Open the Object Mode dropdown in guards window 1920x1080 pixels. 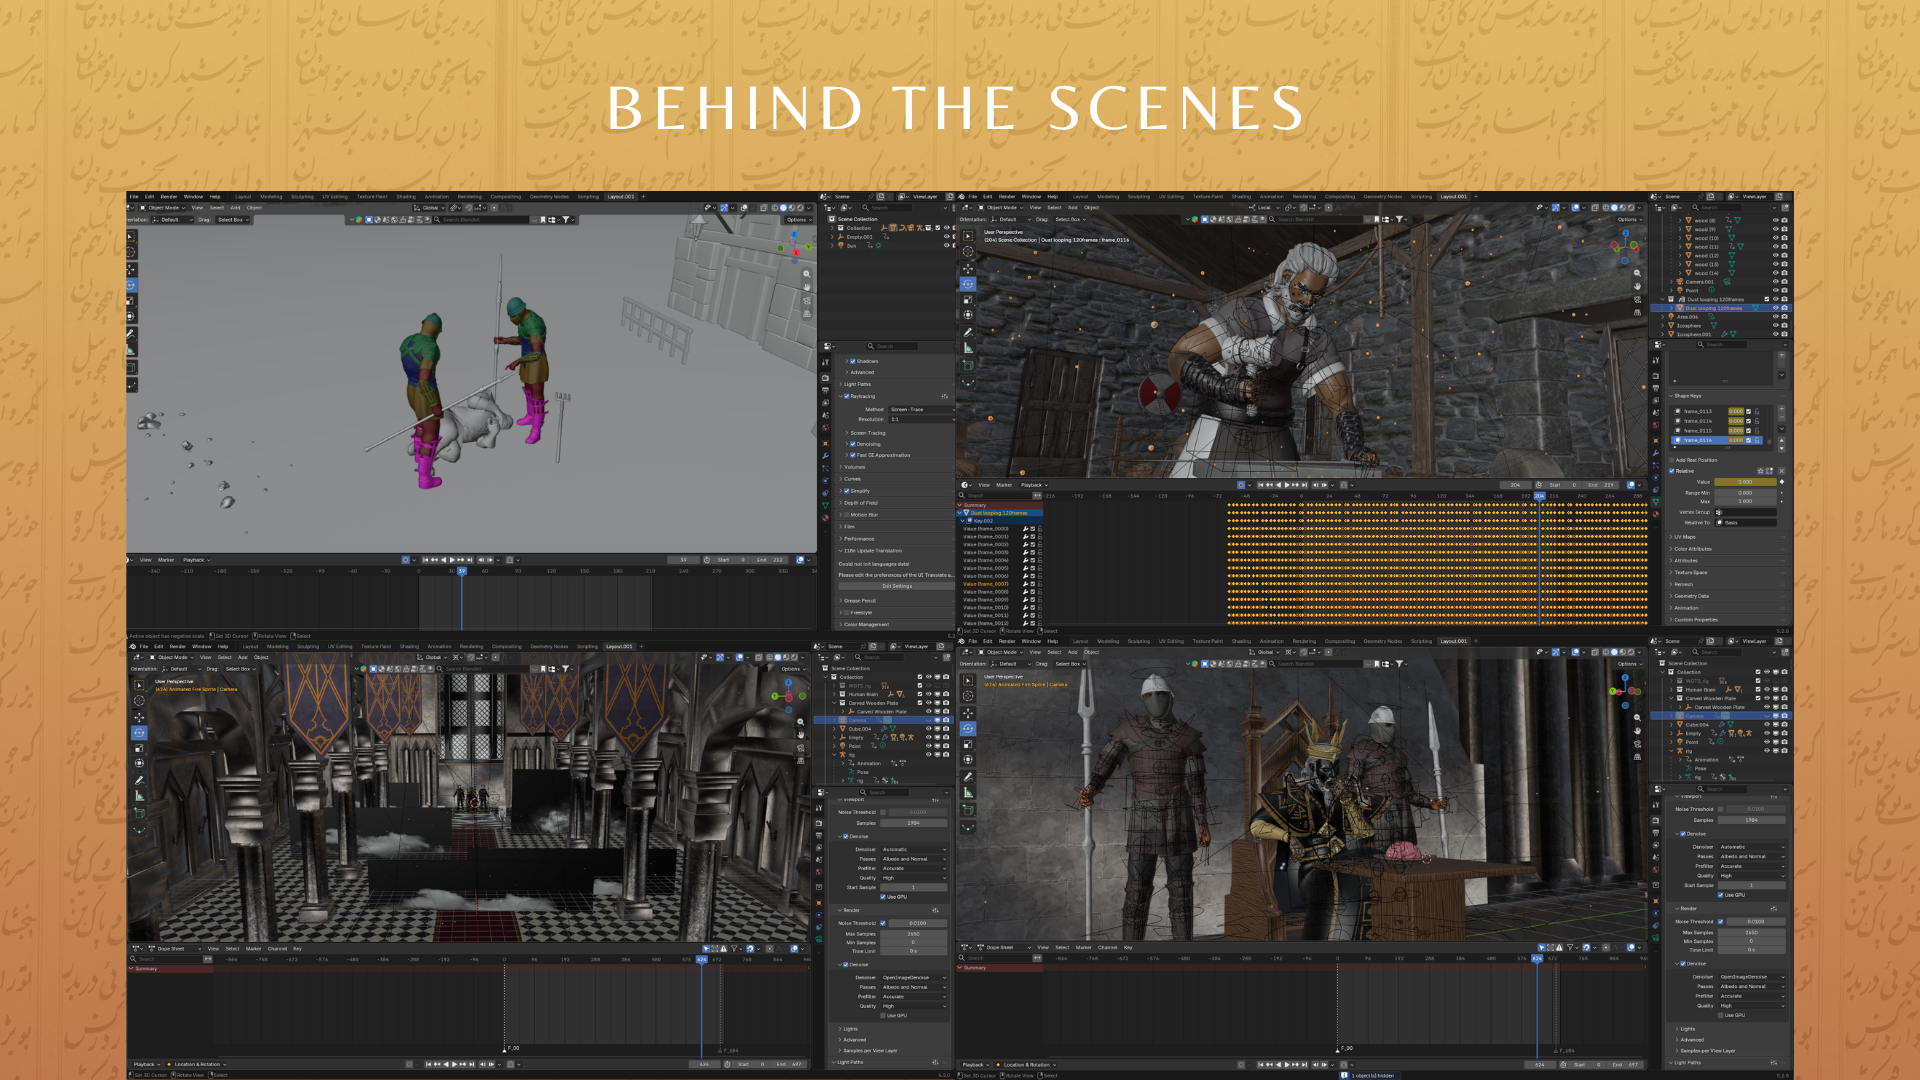[163, 208]
